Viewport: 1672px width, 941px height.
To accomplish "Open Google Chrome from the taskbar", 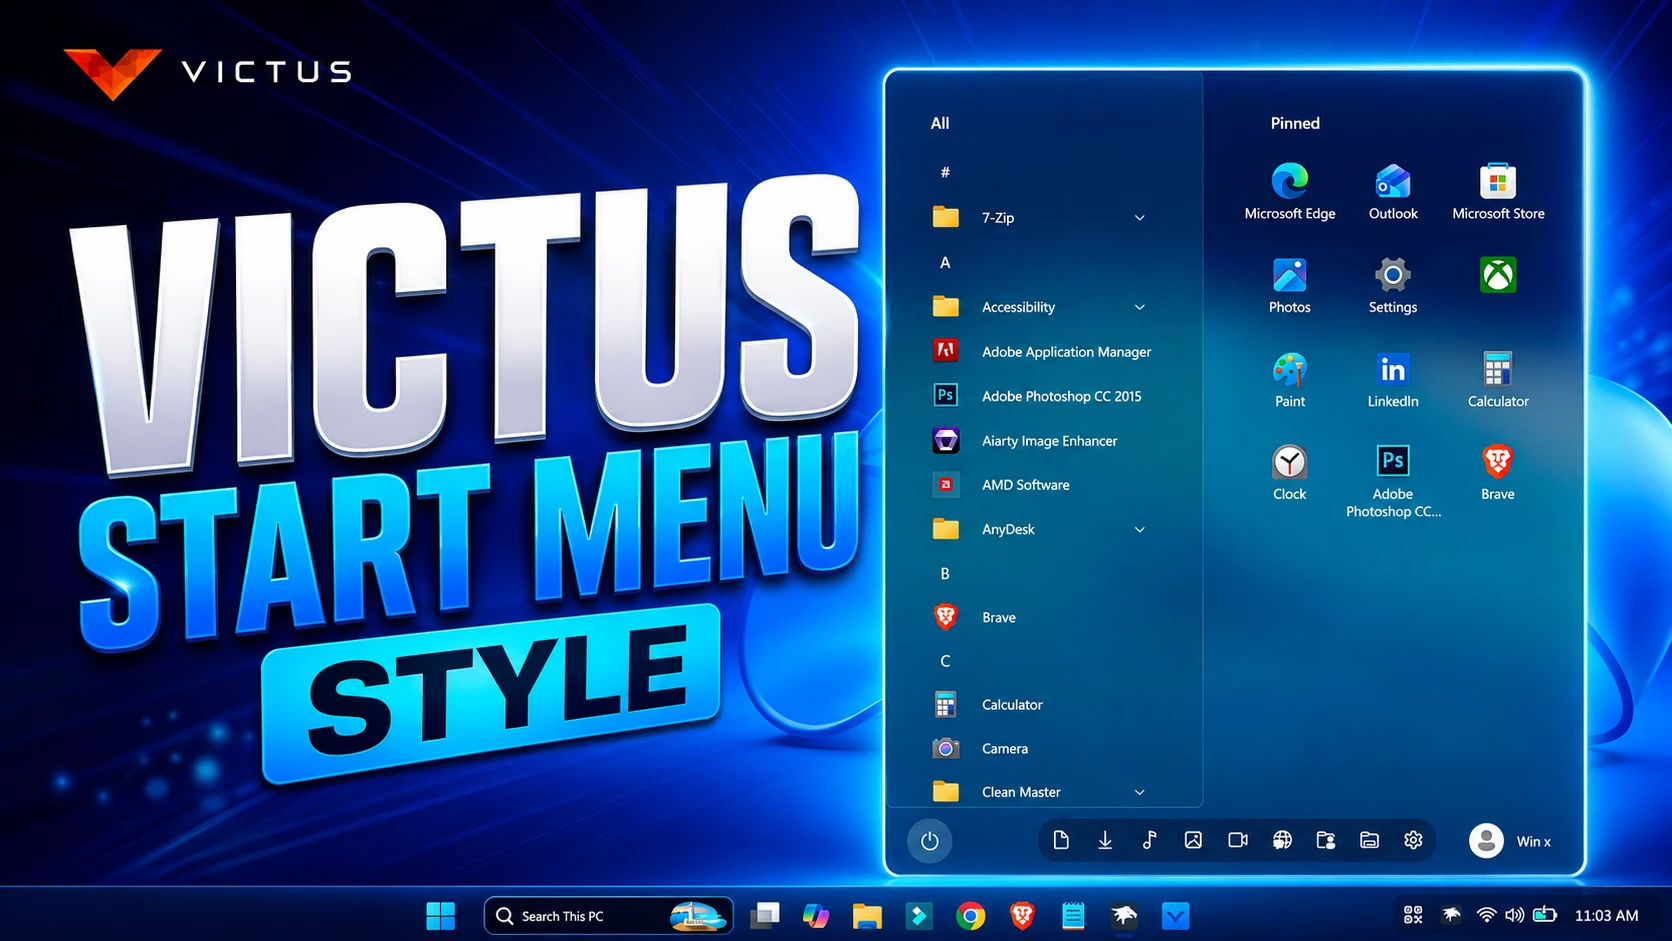I will click(x=970, y=915).
